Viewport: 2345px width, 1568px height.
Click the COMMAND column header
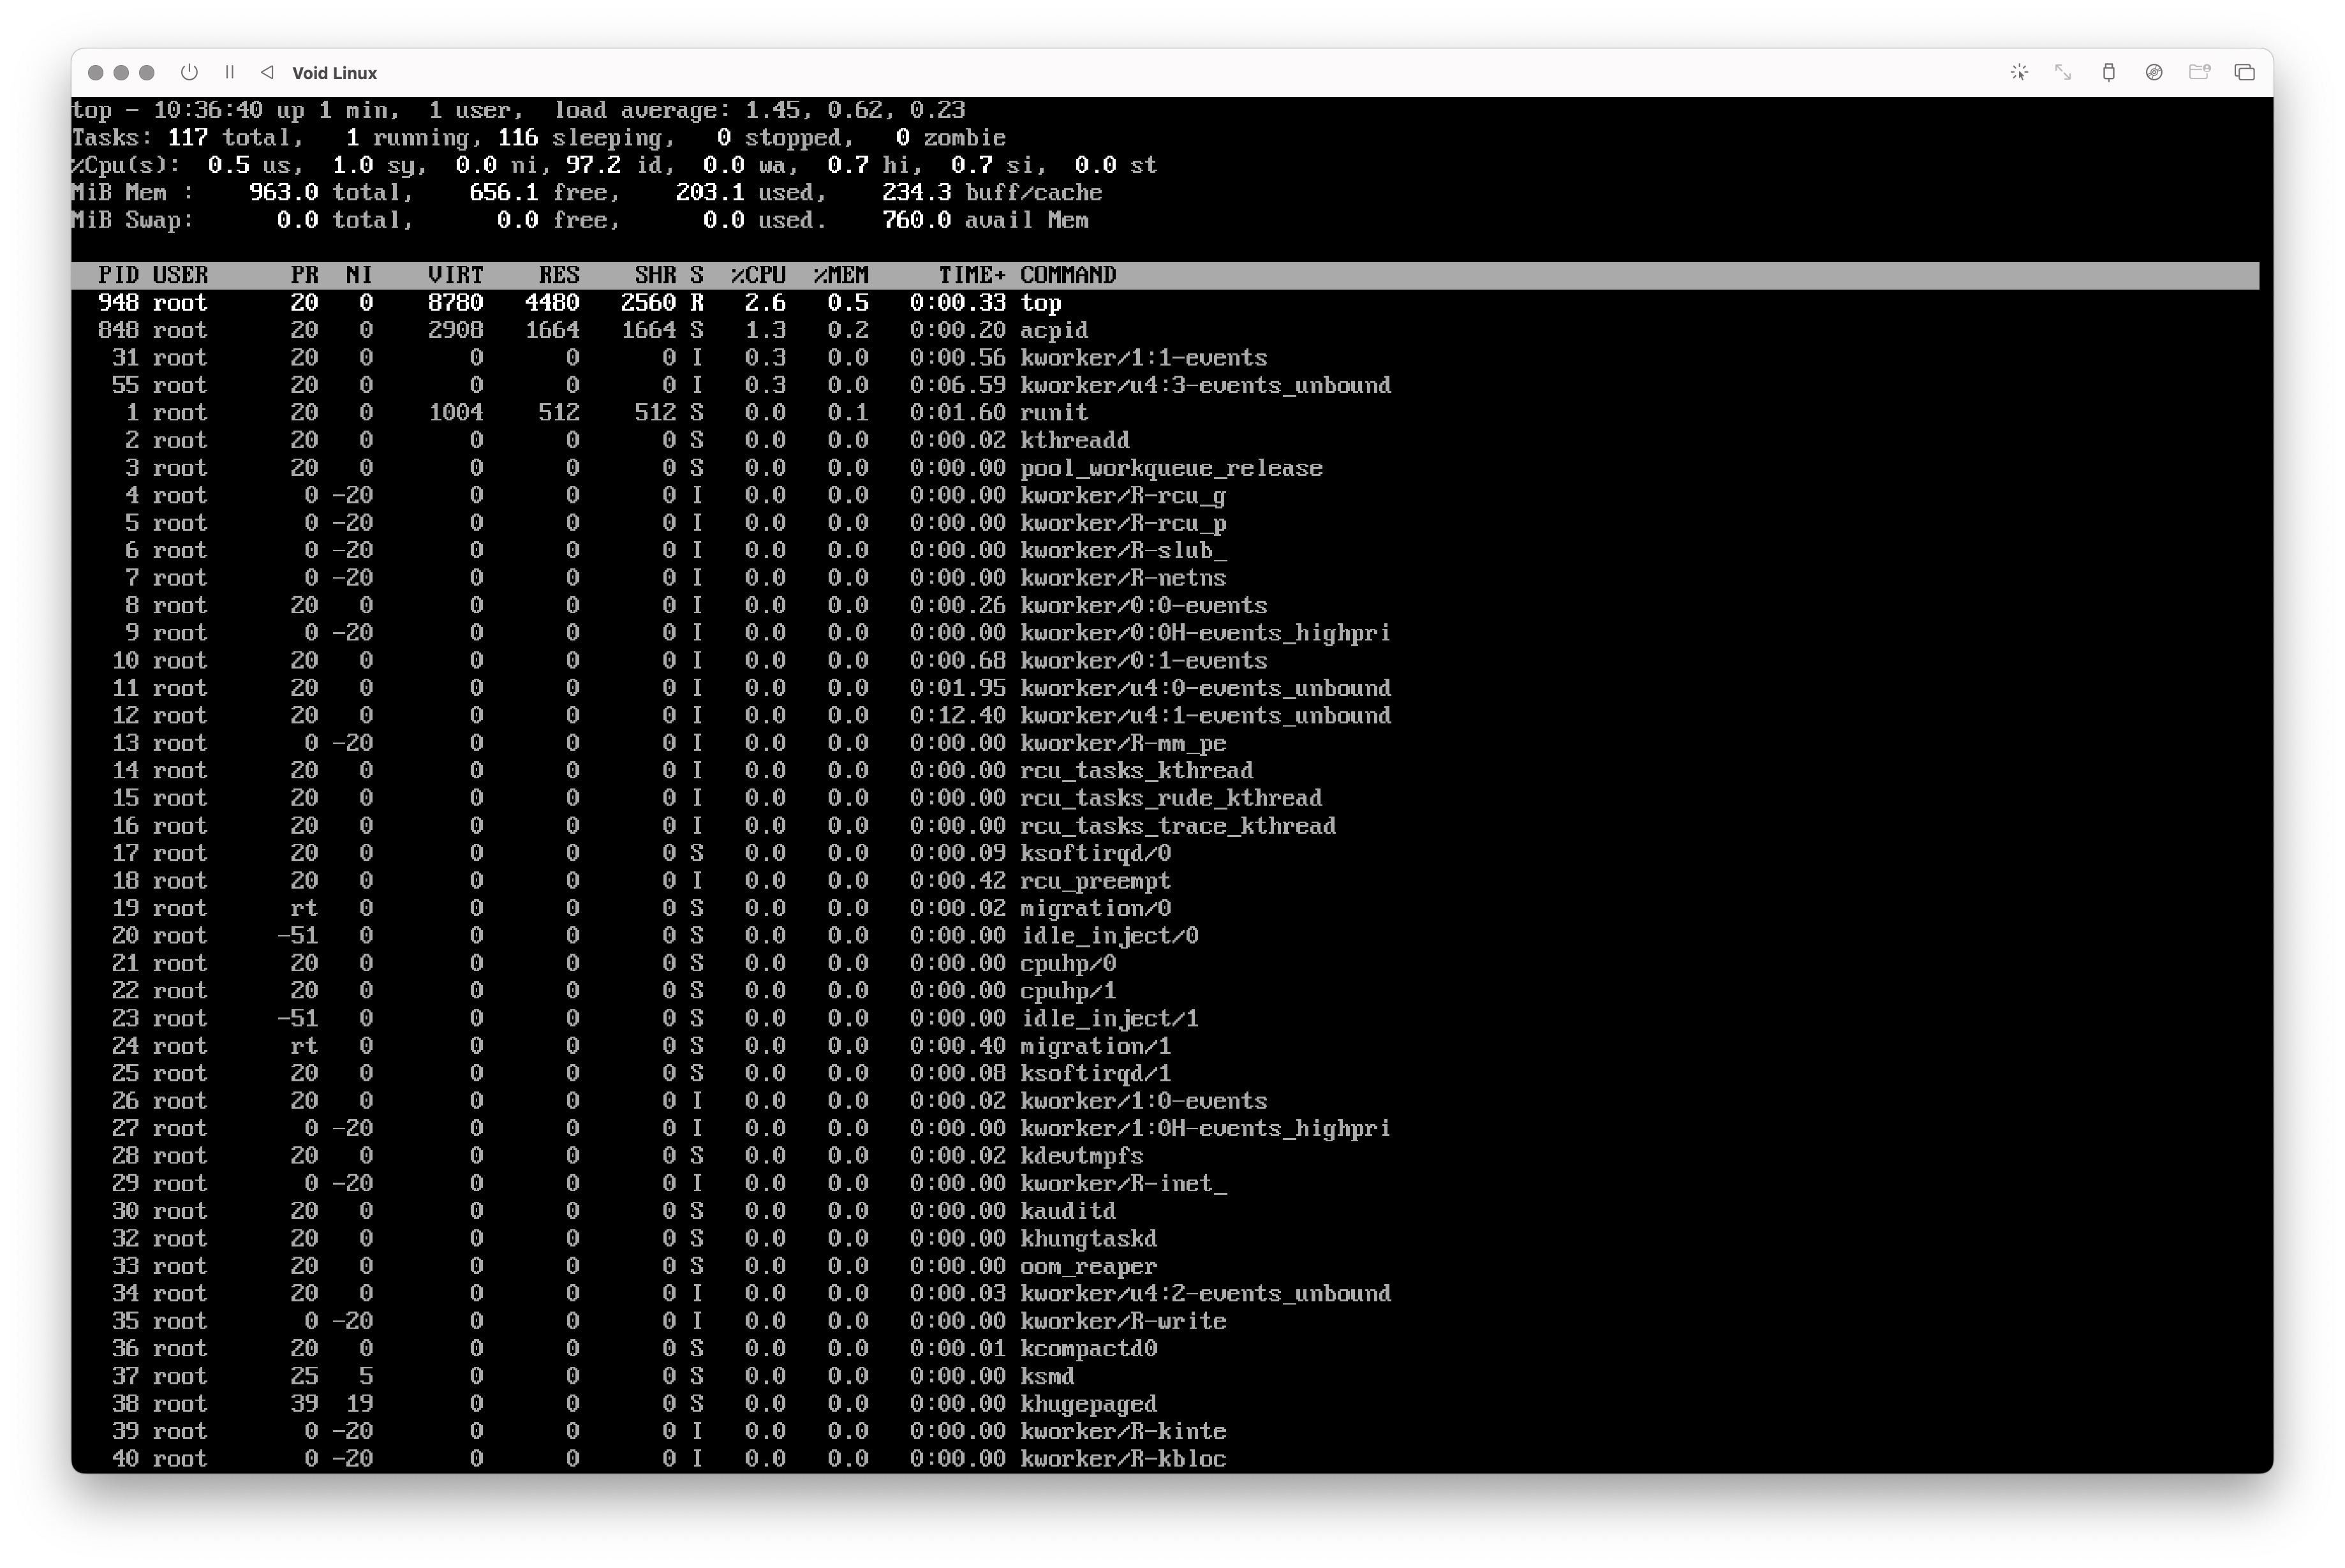click(1067, 275)
